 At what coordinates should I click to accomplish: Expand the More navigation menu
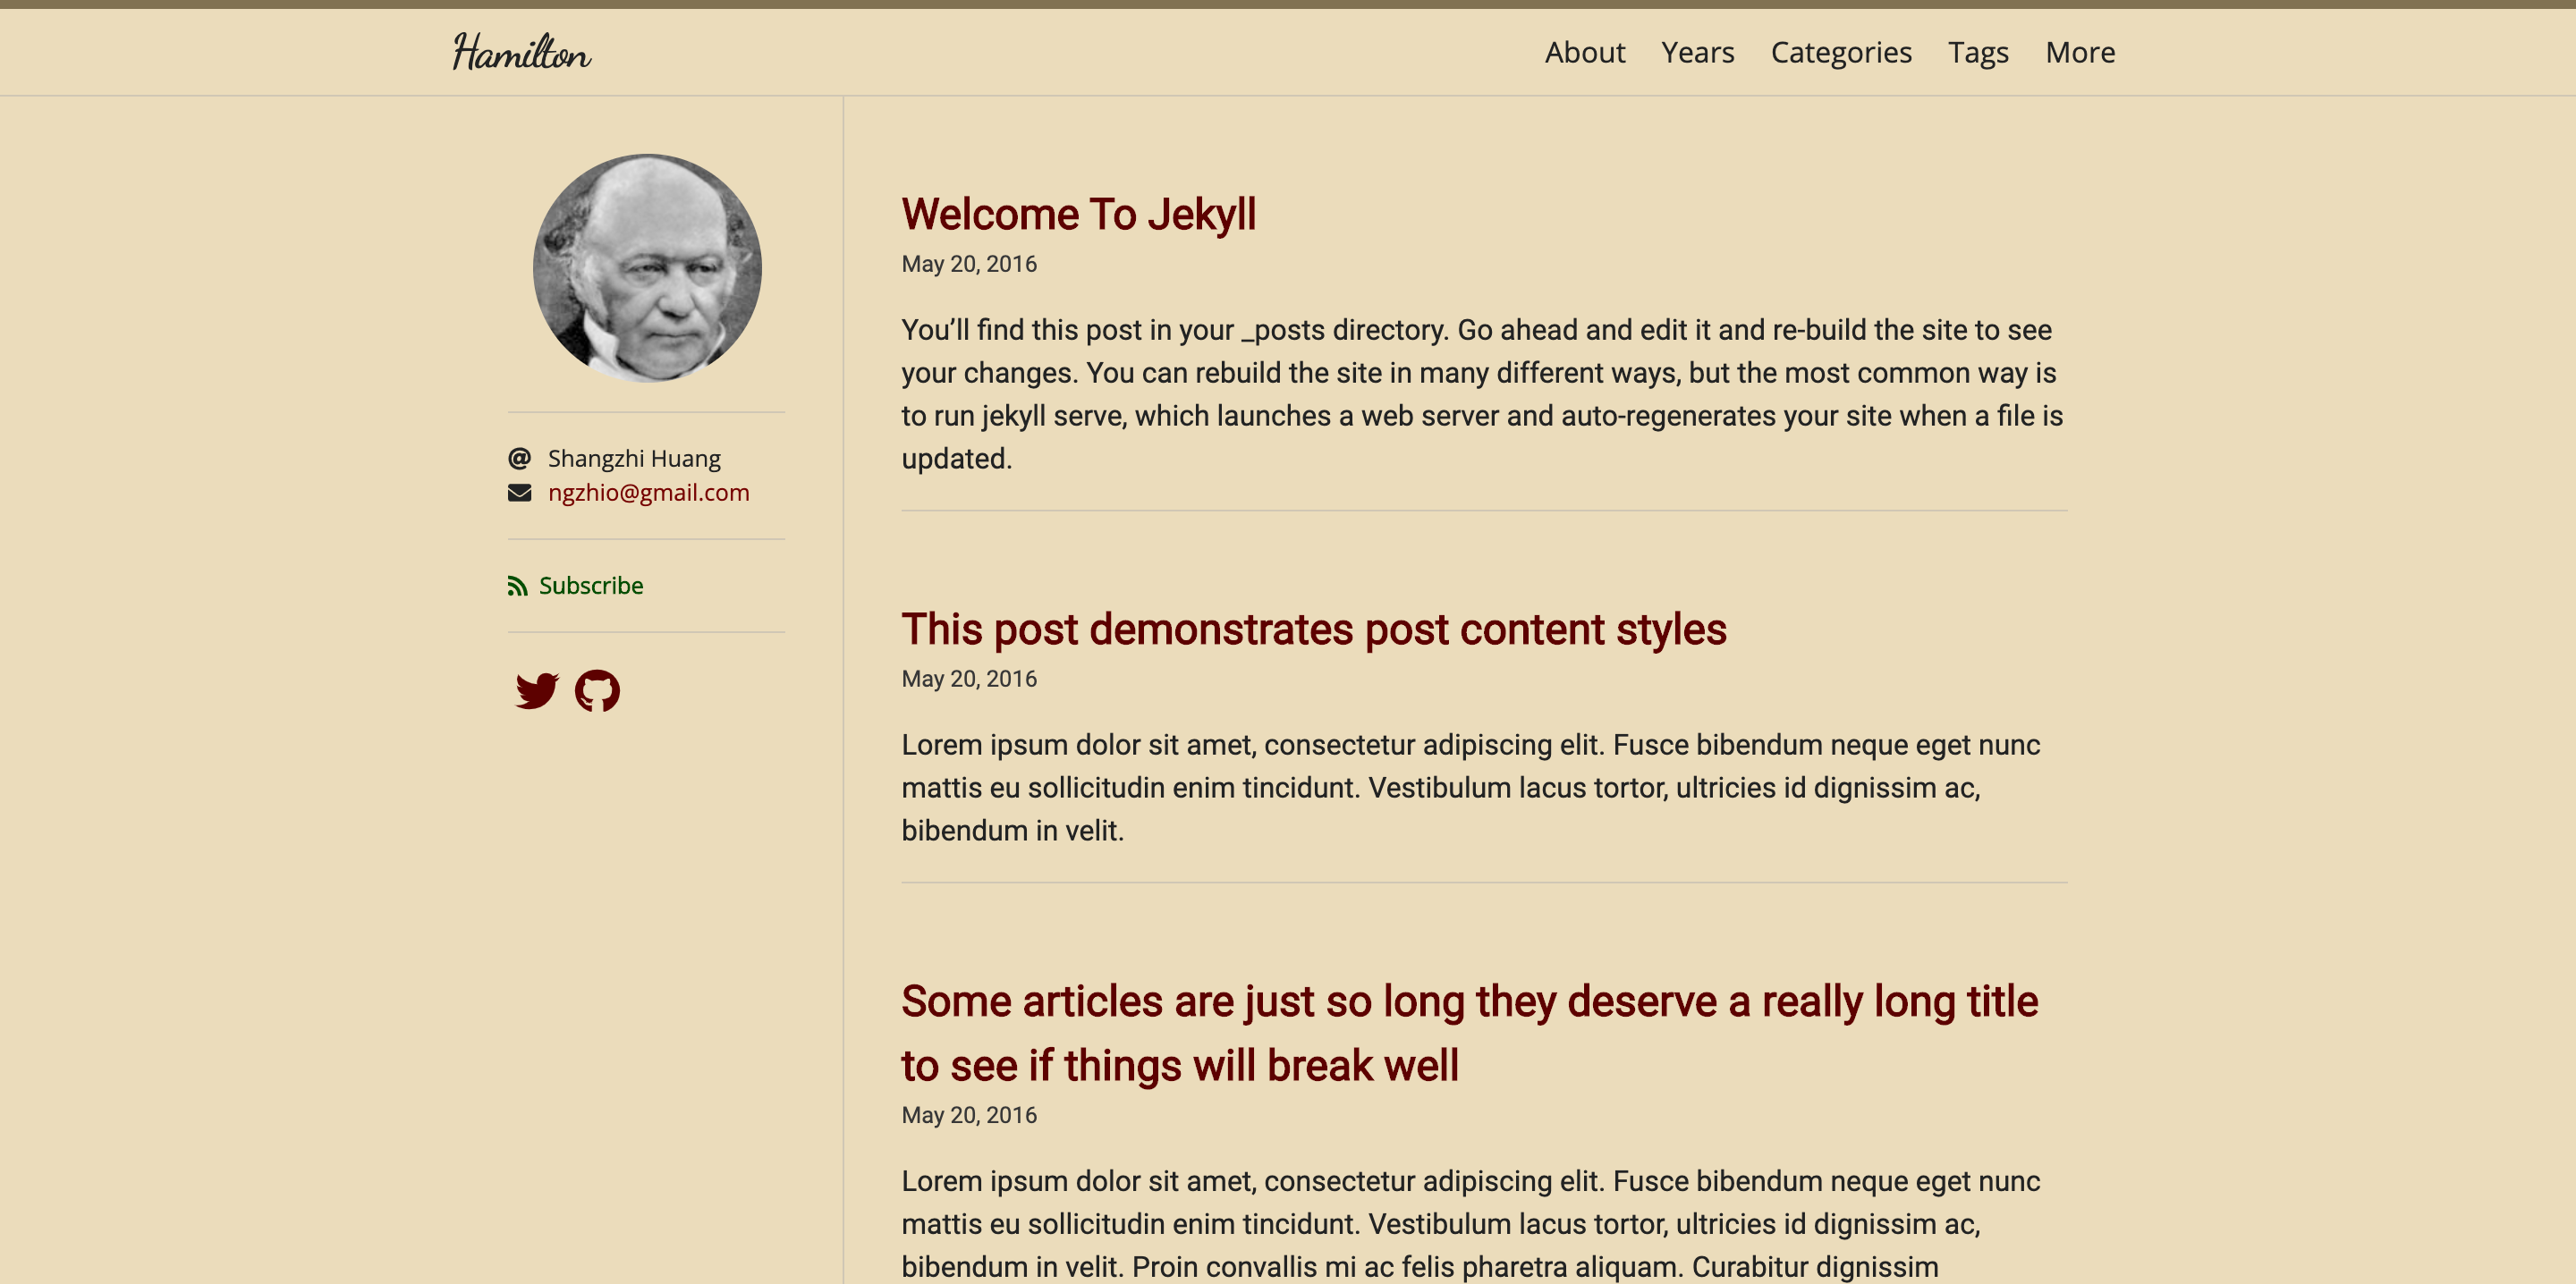(2079, 52)
